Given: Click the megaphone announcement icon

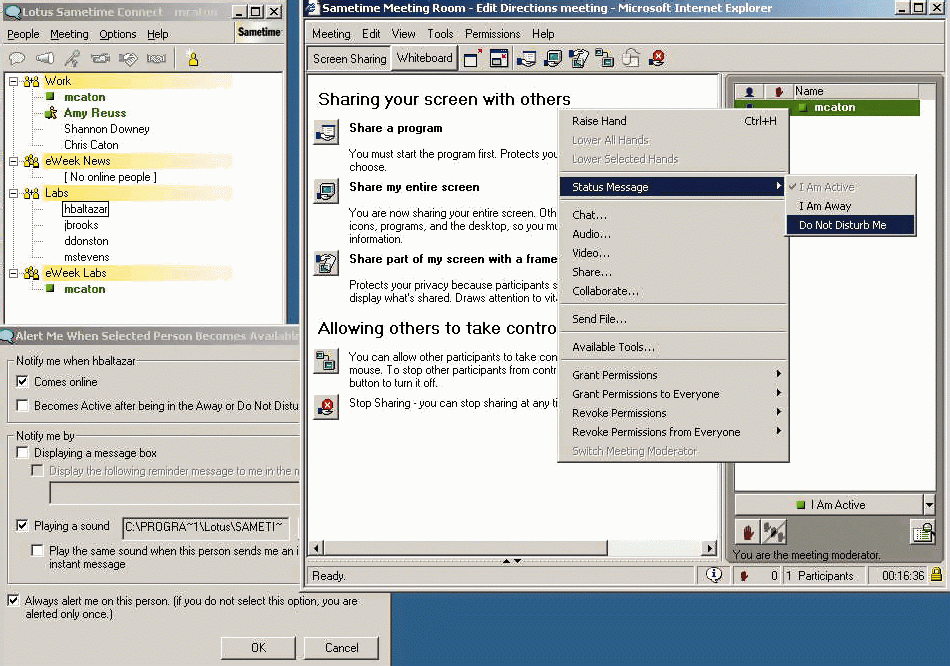Looking at the screenshot, I should [45, 59].
